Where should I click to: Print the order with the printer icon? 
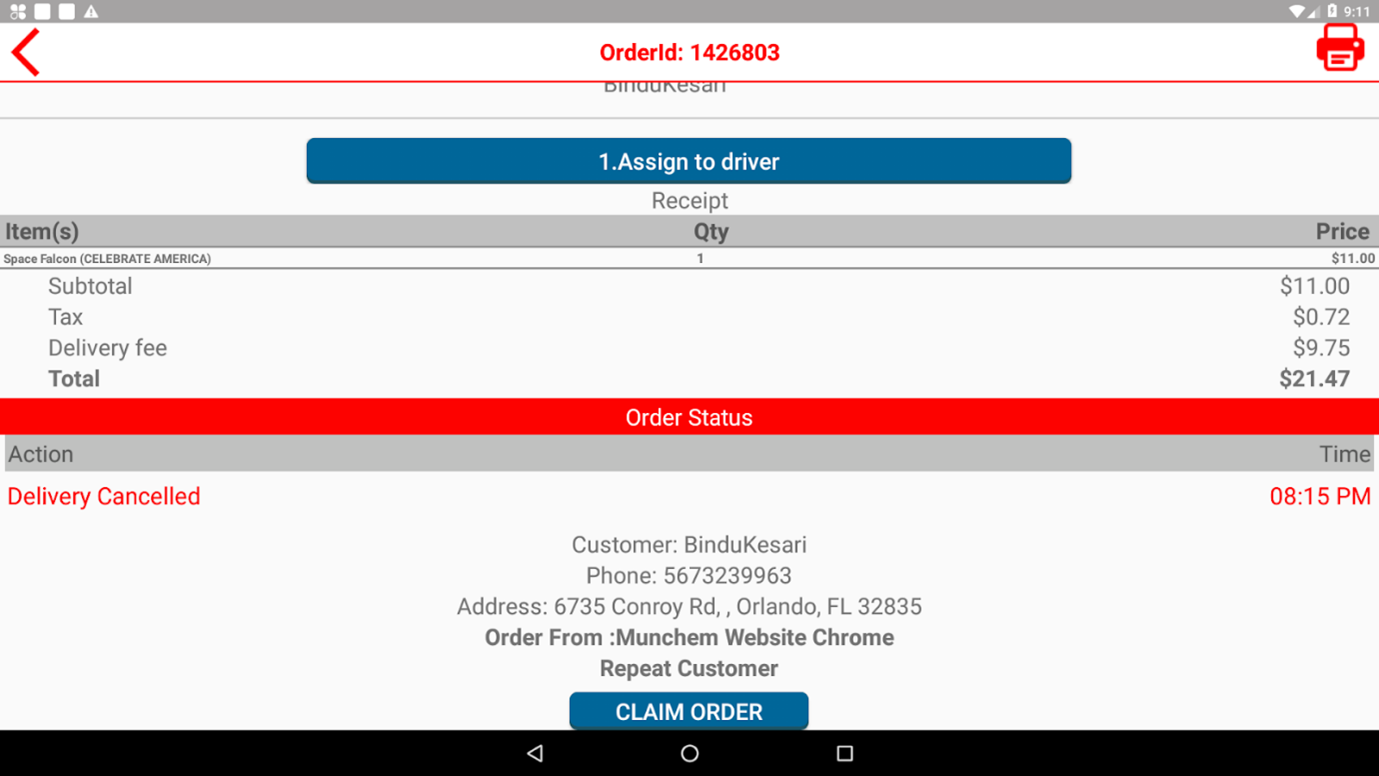point(1339,48)
